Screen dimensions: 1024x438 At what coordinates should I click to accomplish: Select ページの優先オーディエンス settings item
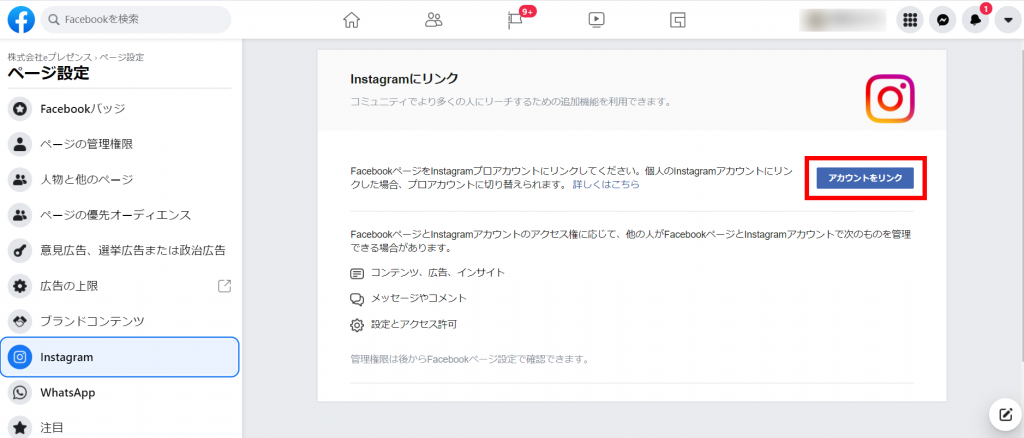[120, 215]
